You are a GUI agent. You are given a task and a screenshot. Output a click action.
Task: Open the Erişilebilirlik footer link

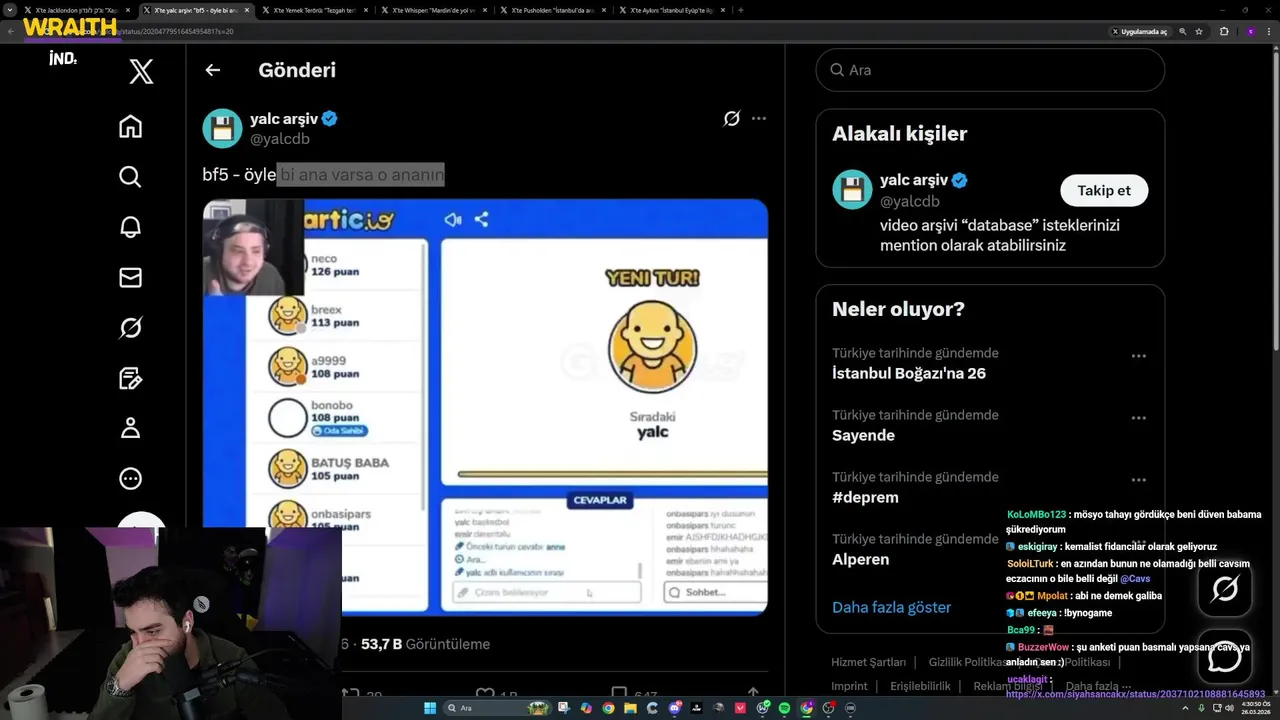[920, 686]
